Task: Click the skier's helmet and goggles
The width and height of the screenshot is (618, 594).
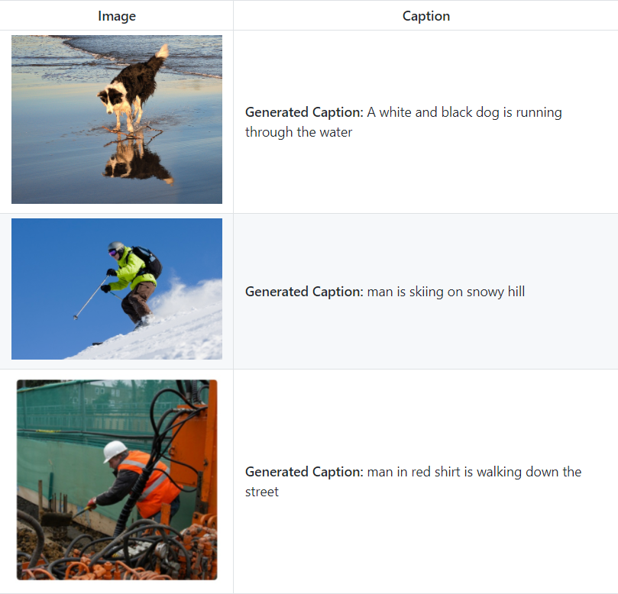Action: click(116, 249)
